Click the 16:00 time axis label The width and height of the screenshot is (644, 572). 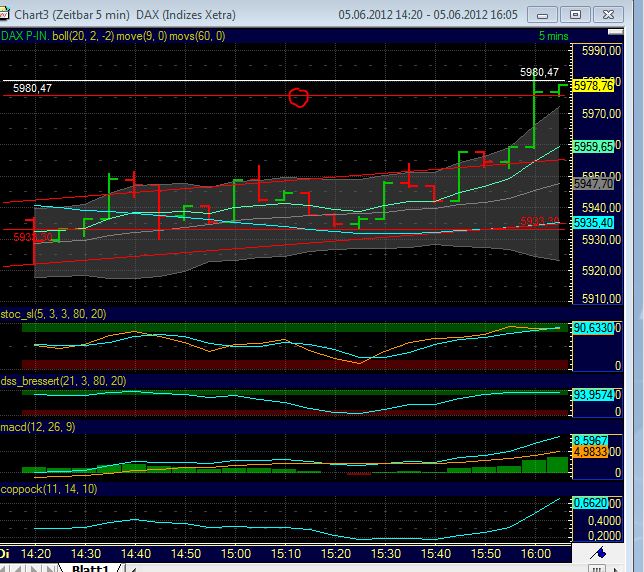coord(536,554)
